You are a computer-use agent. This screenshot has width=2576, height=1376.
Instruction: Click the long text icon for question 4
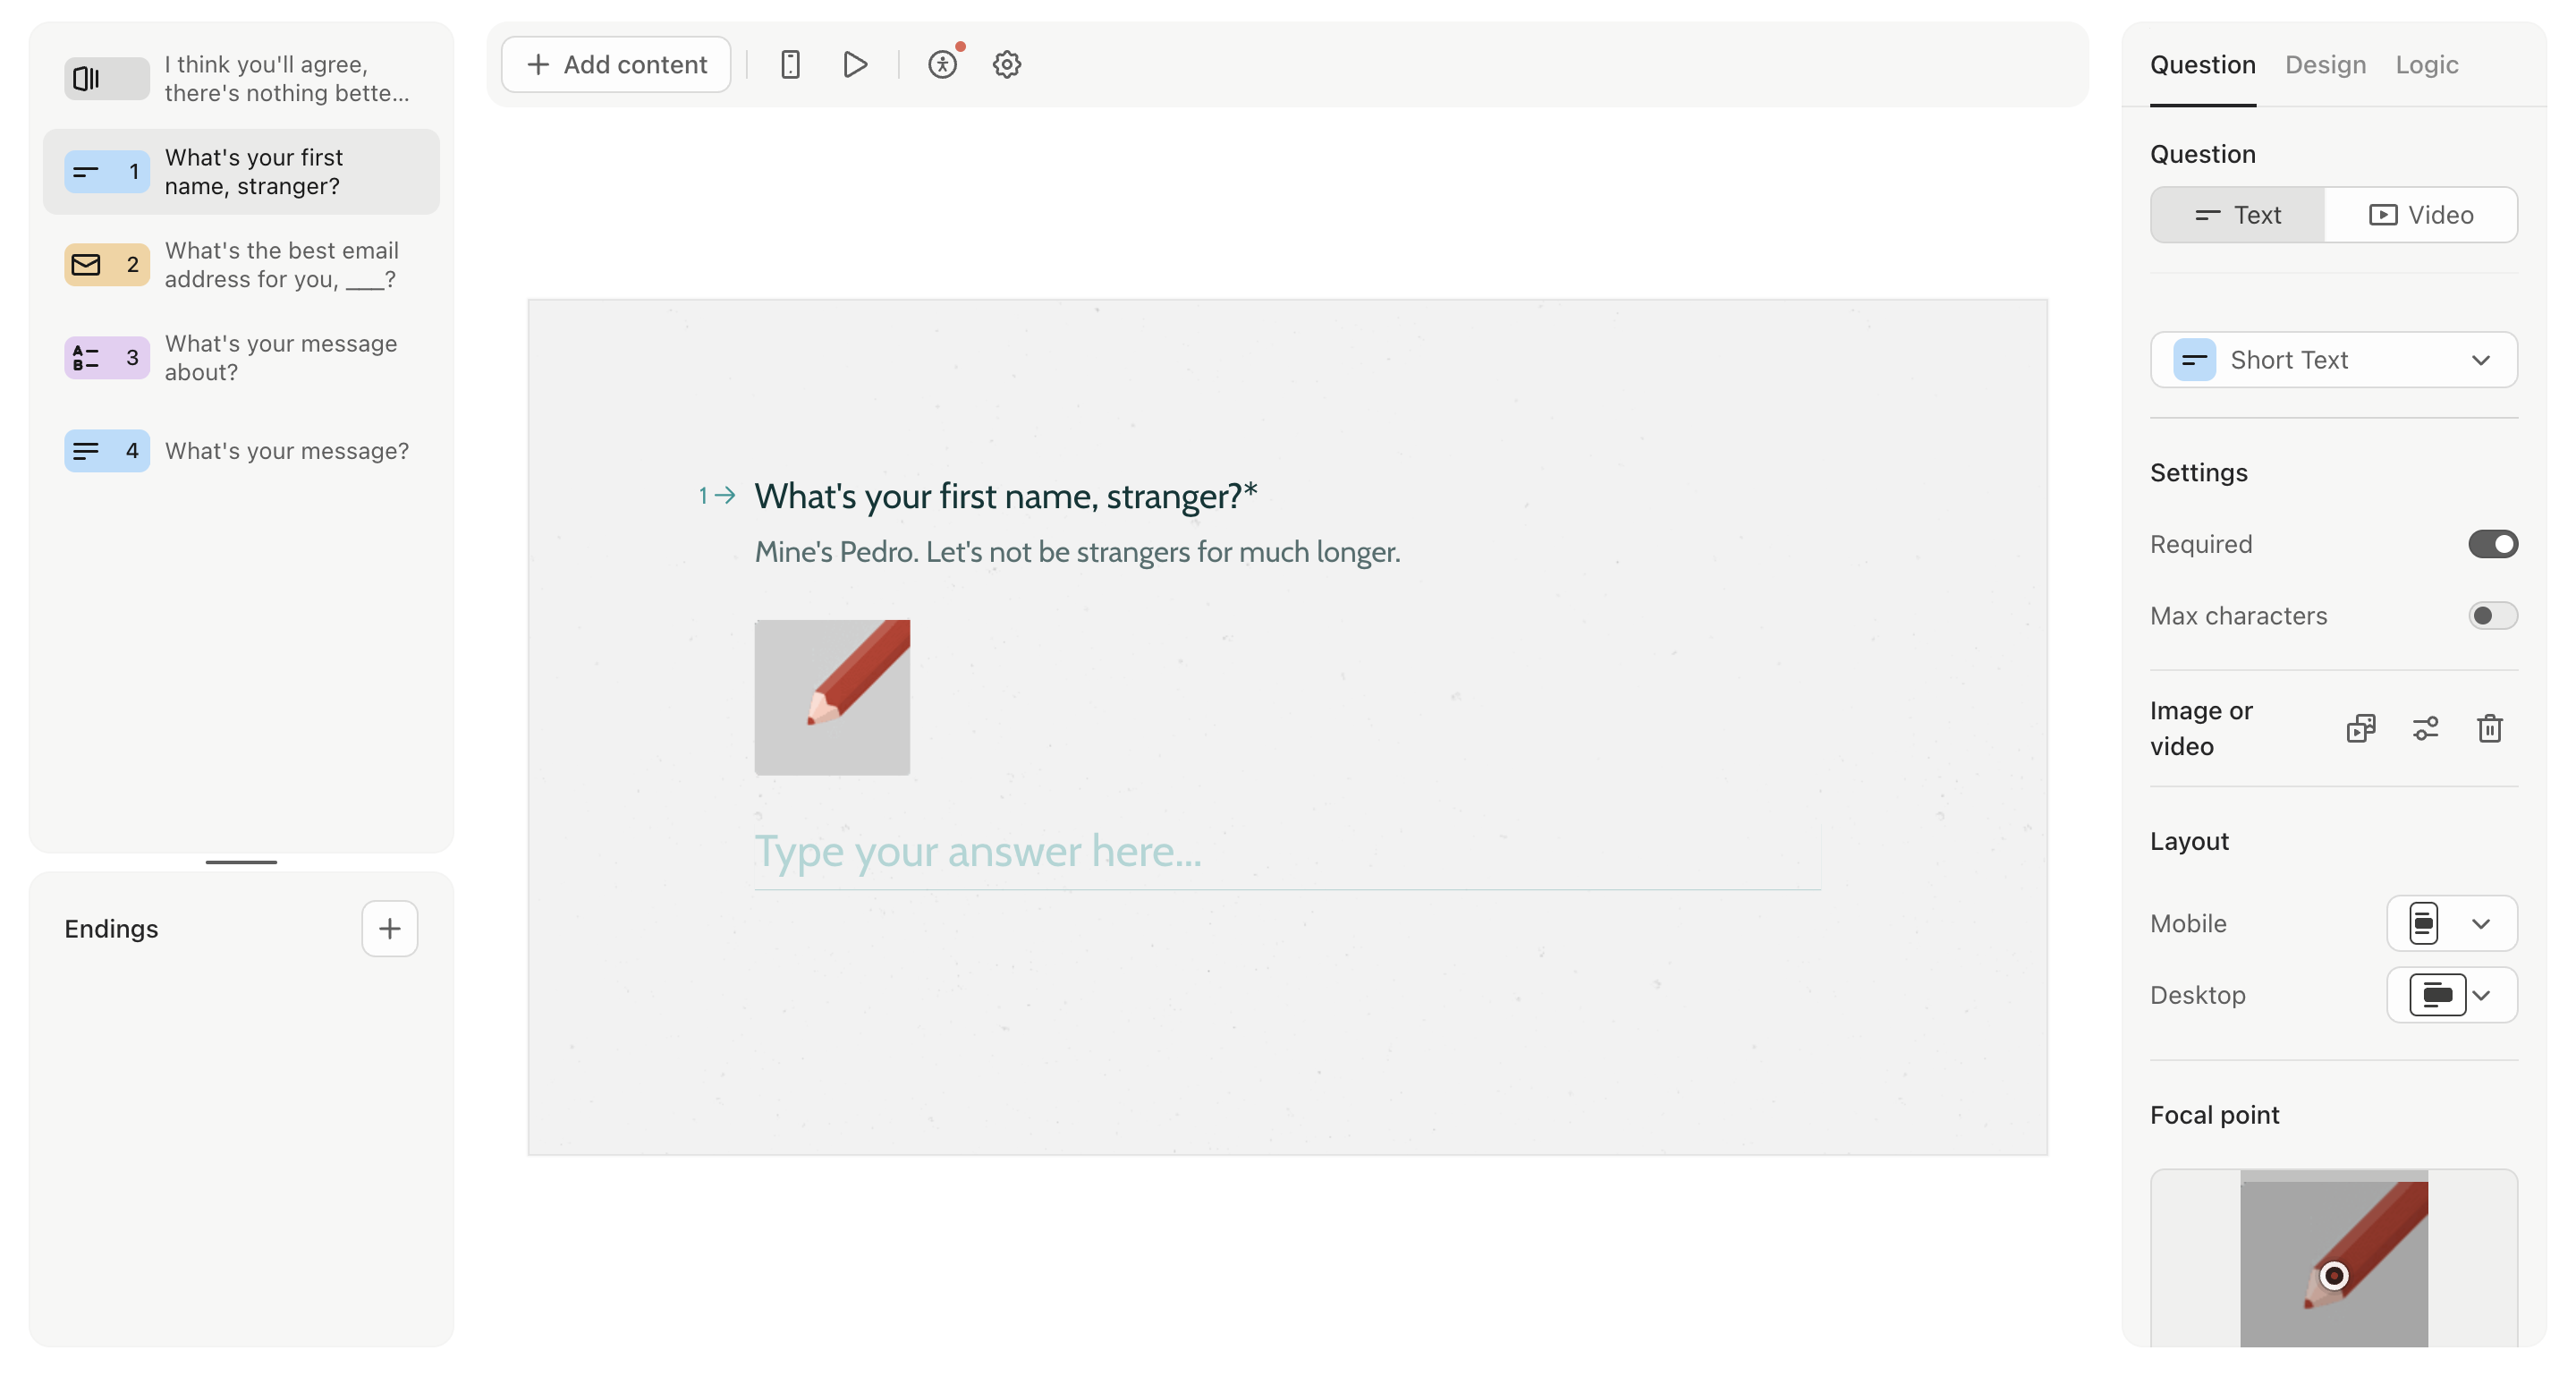pyautogui.click(x=107, y=450)
